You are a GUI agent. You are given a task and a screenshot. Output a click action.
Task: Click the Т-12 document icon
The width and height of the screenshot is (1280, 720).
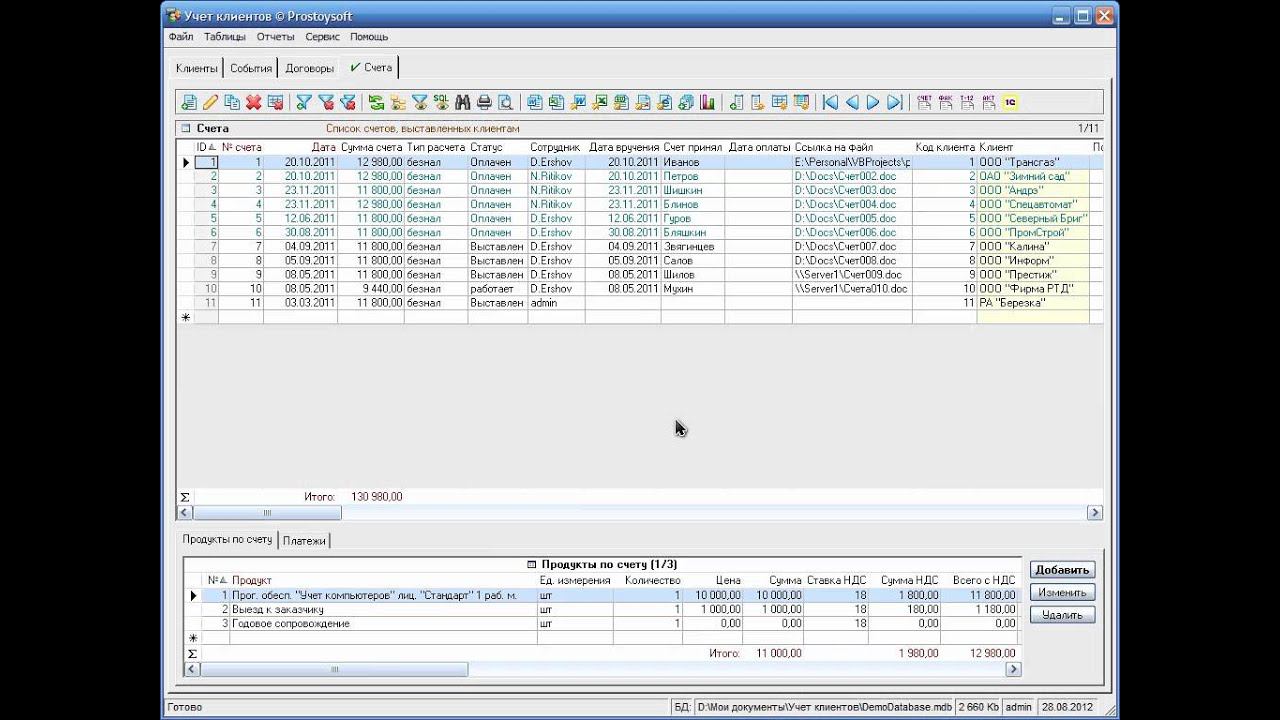coord(967,102)
